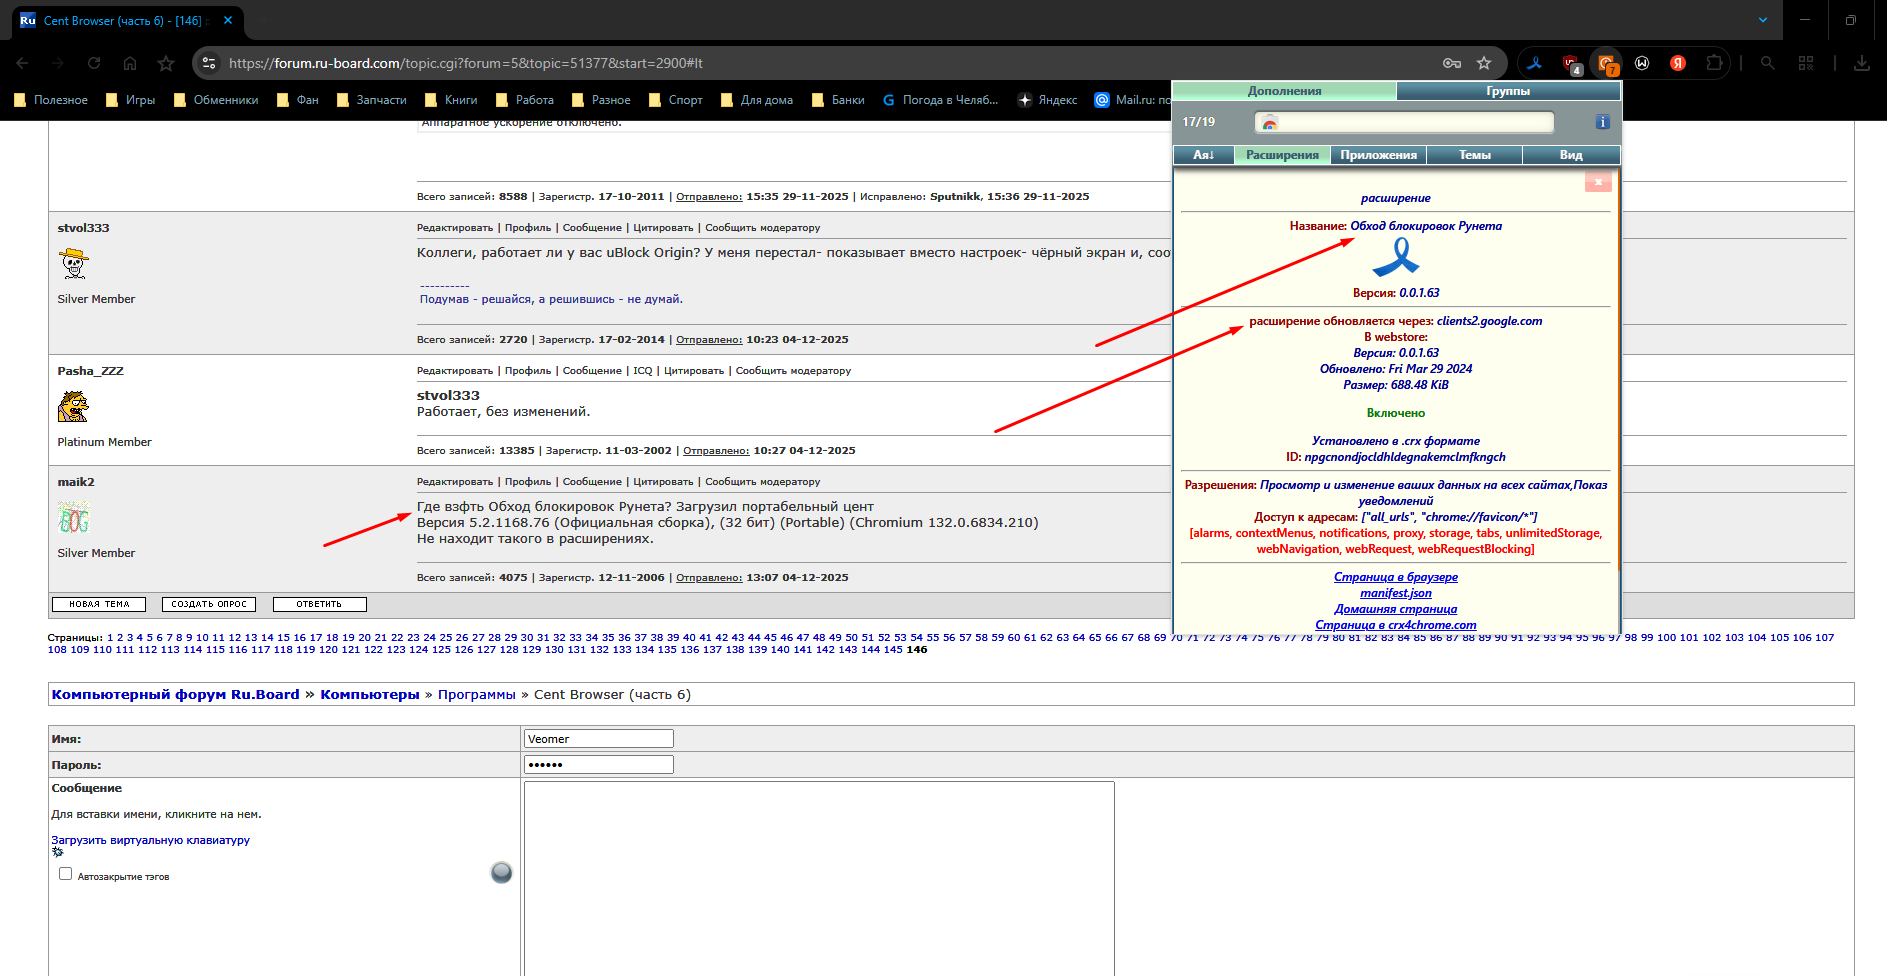The width and height of the screenshot is (1887, 976).
Task: Expand the Обменники bookmarks folder
Action: pos(216,100)
